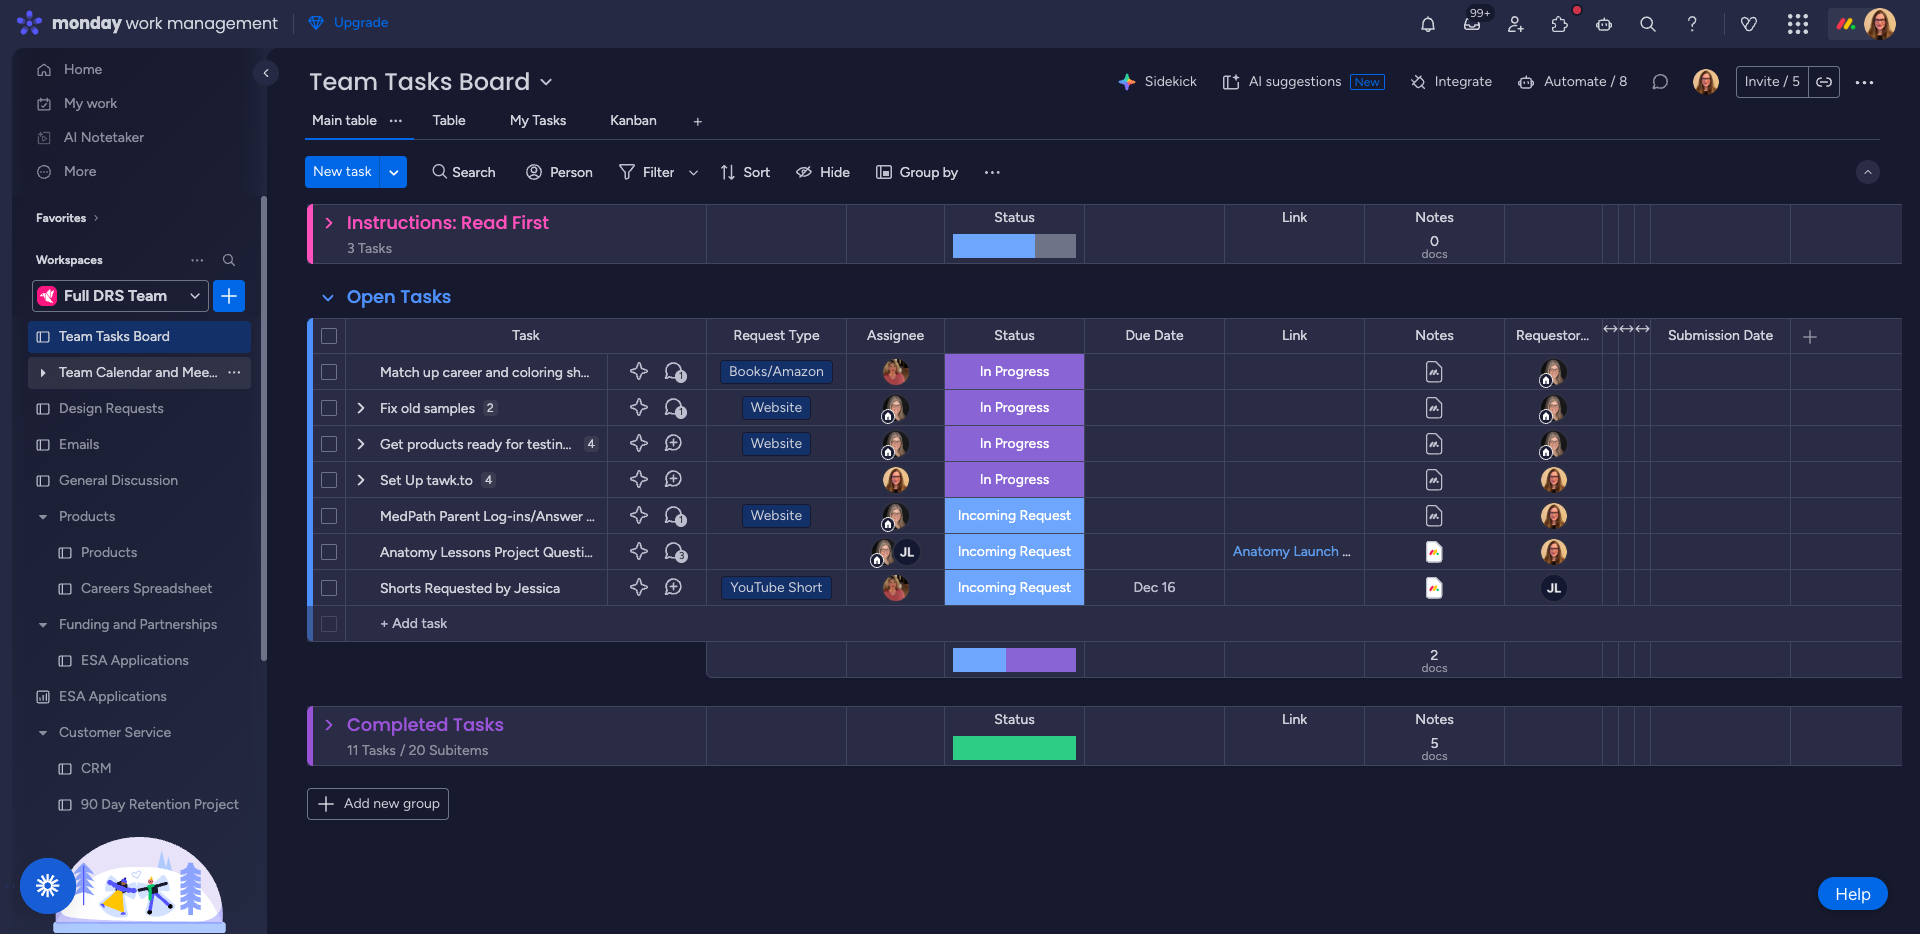This screenshot has height=934, width=1920.
Task: Open the apps grid switcher icon
Action: [x=1797, y=24]
